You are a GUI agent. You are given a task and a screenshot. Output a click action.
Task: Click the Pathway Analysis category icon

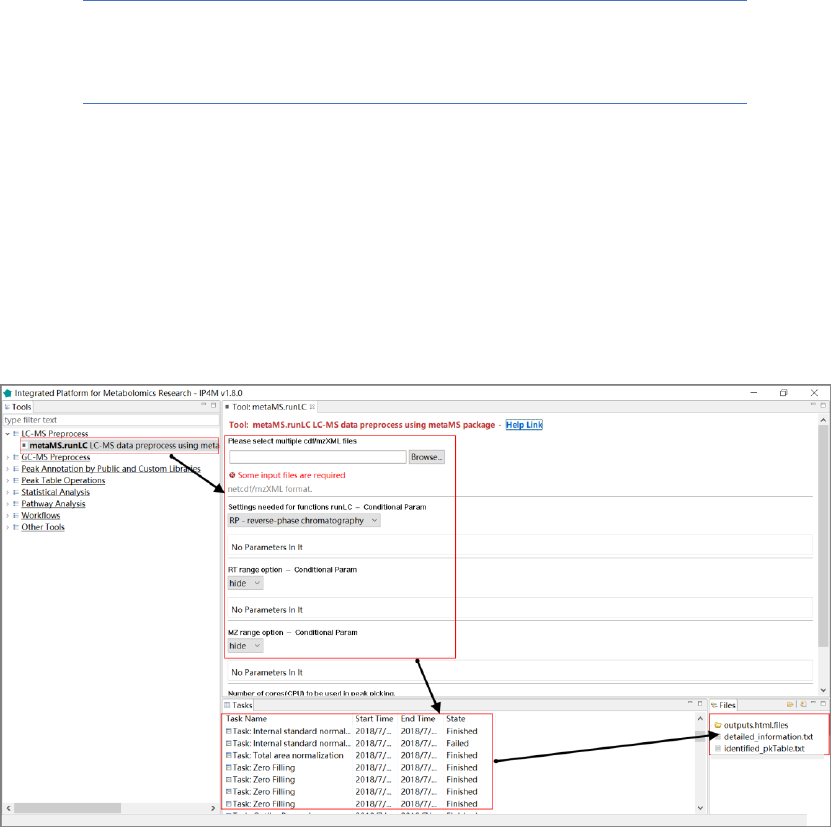click(16, 504)
